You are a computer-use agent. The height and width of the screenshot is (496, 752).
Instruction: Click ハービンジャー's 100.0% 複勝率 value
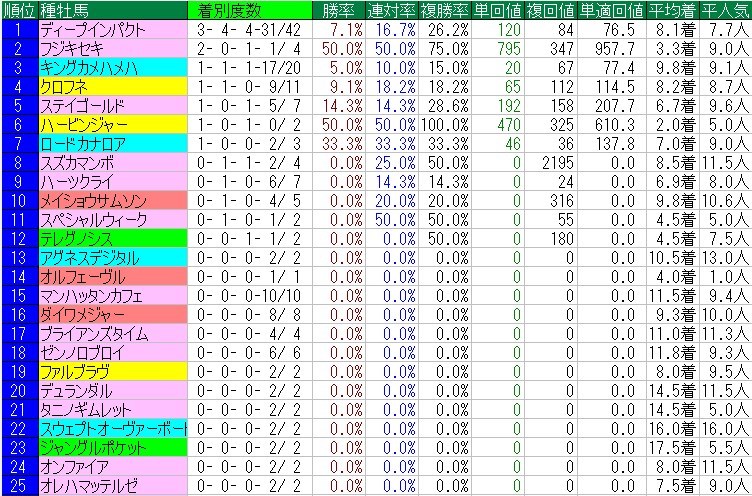(445, 125)
